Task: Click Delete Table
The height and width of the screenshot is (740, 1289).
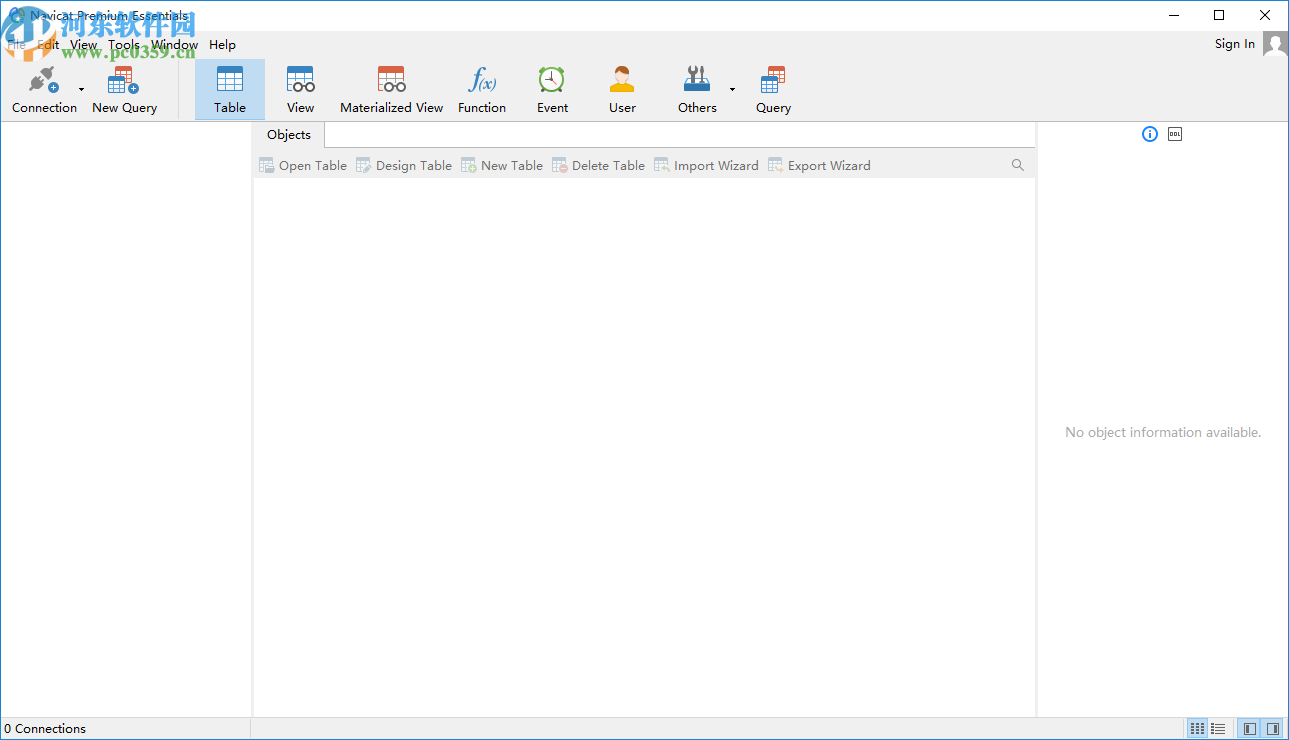Action: [x=599, y=166]
